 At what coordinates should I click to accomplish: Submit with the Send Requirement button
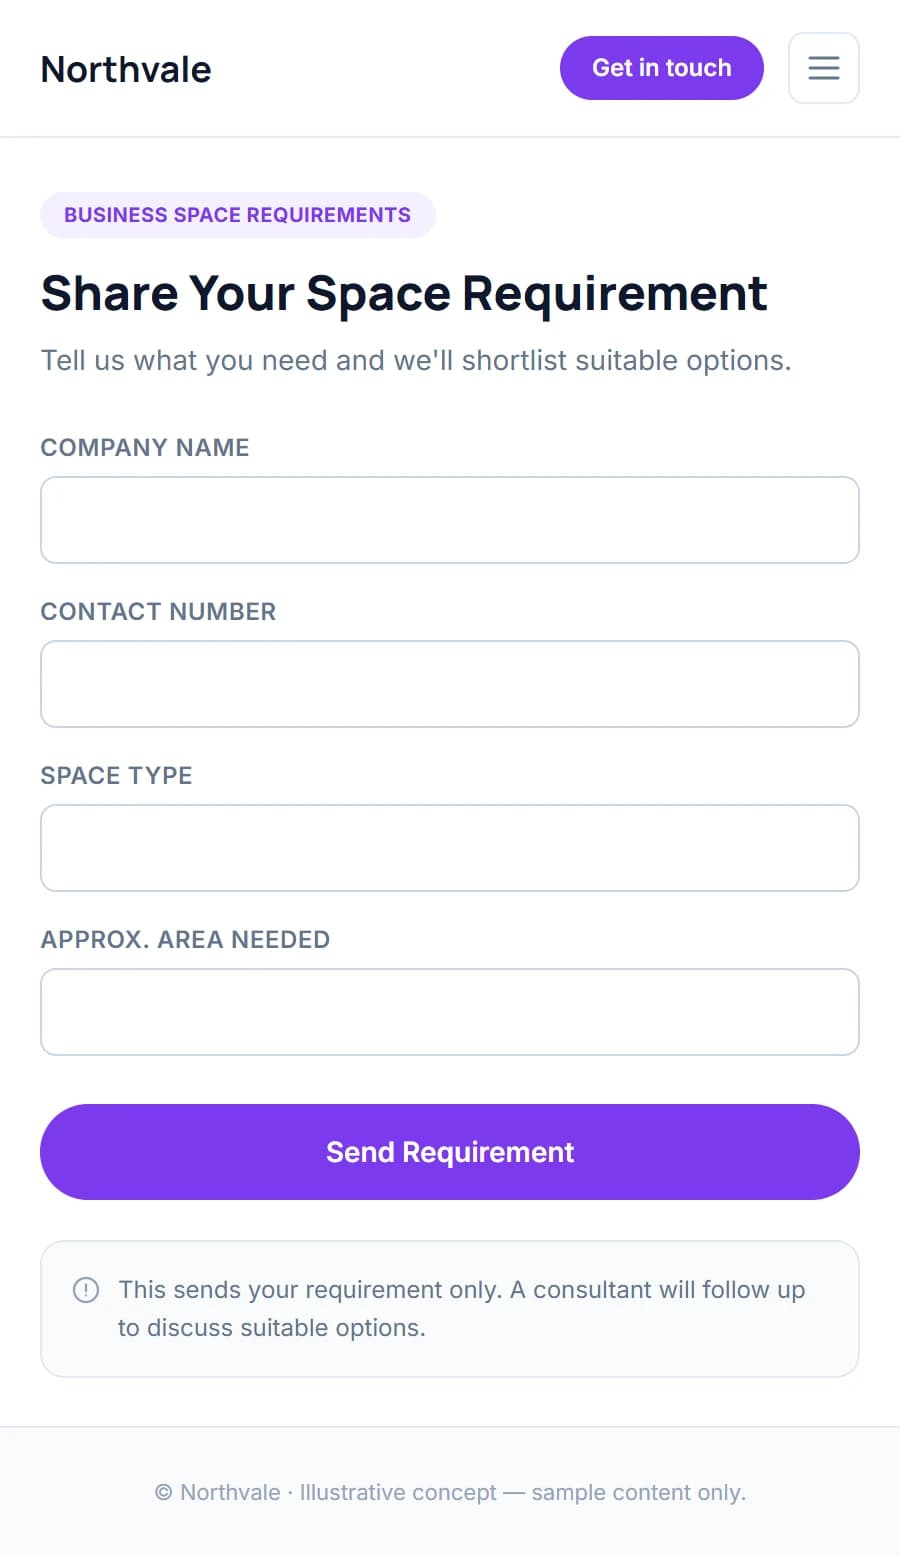450,1152
